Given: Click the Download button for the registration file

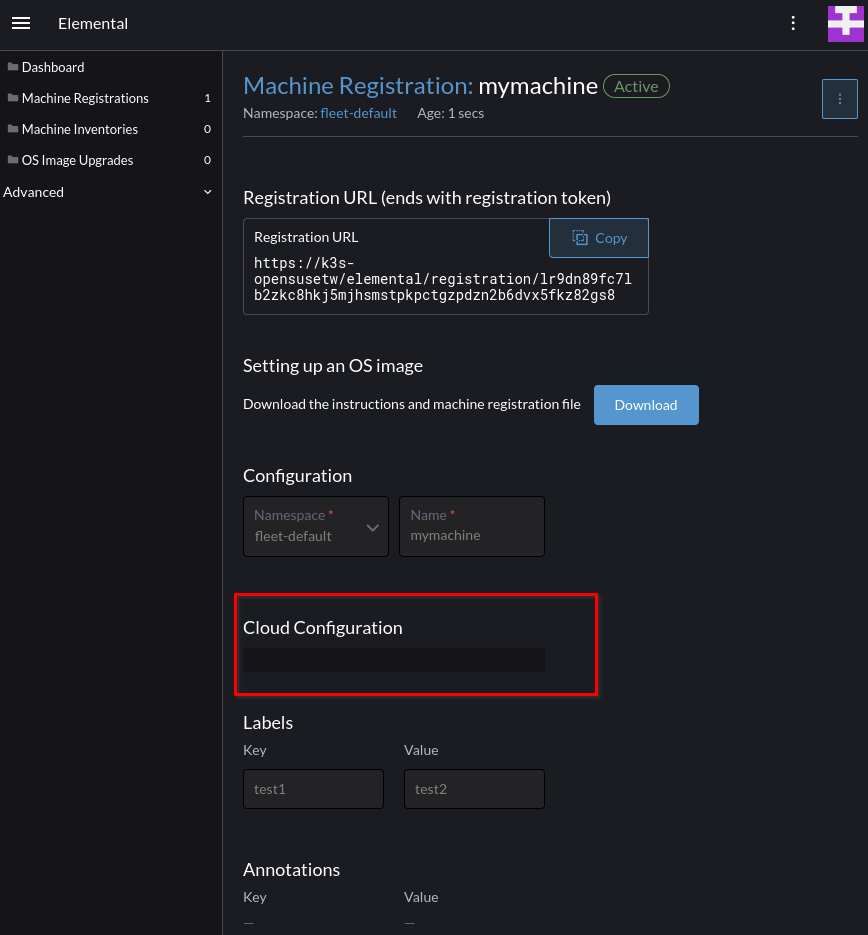Looking at the screenshot, I should coord(646,405).
